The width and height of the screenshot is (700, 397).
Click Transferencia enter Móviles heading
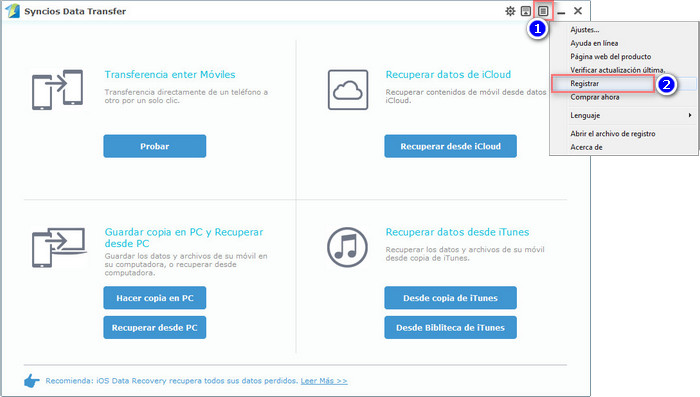(x=170, y=75)
